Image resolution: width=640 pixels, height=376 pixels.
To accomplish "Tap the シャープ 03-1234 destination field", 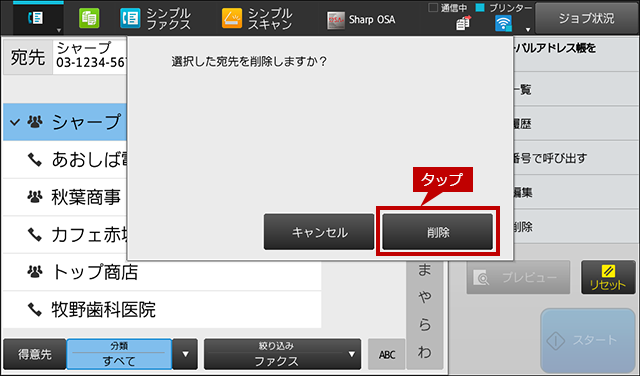I will pos(90,57).
